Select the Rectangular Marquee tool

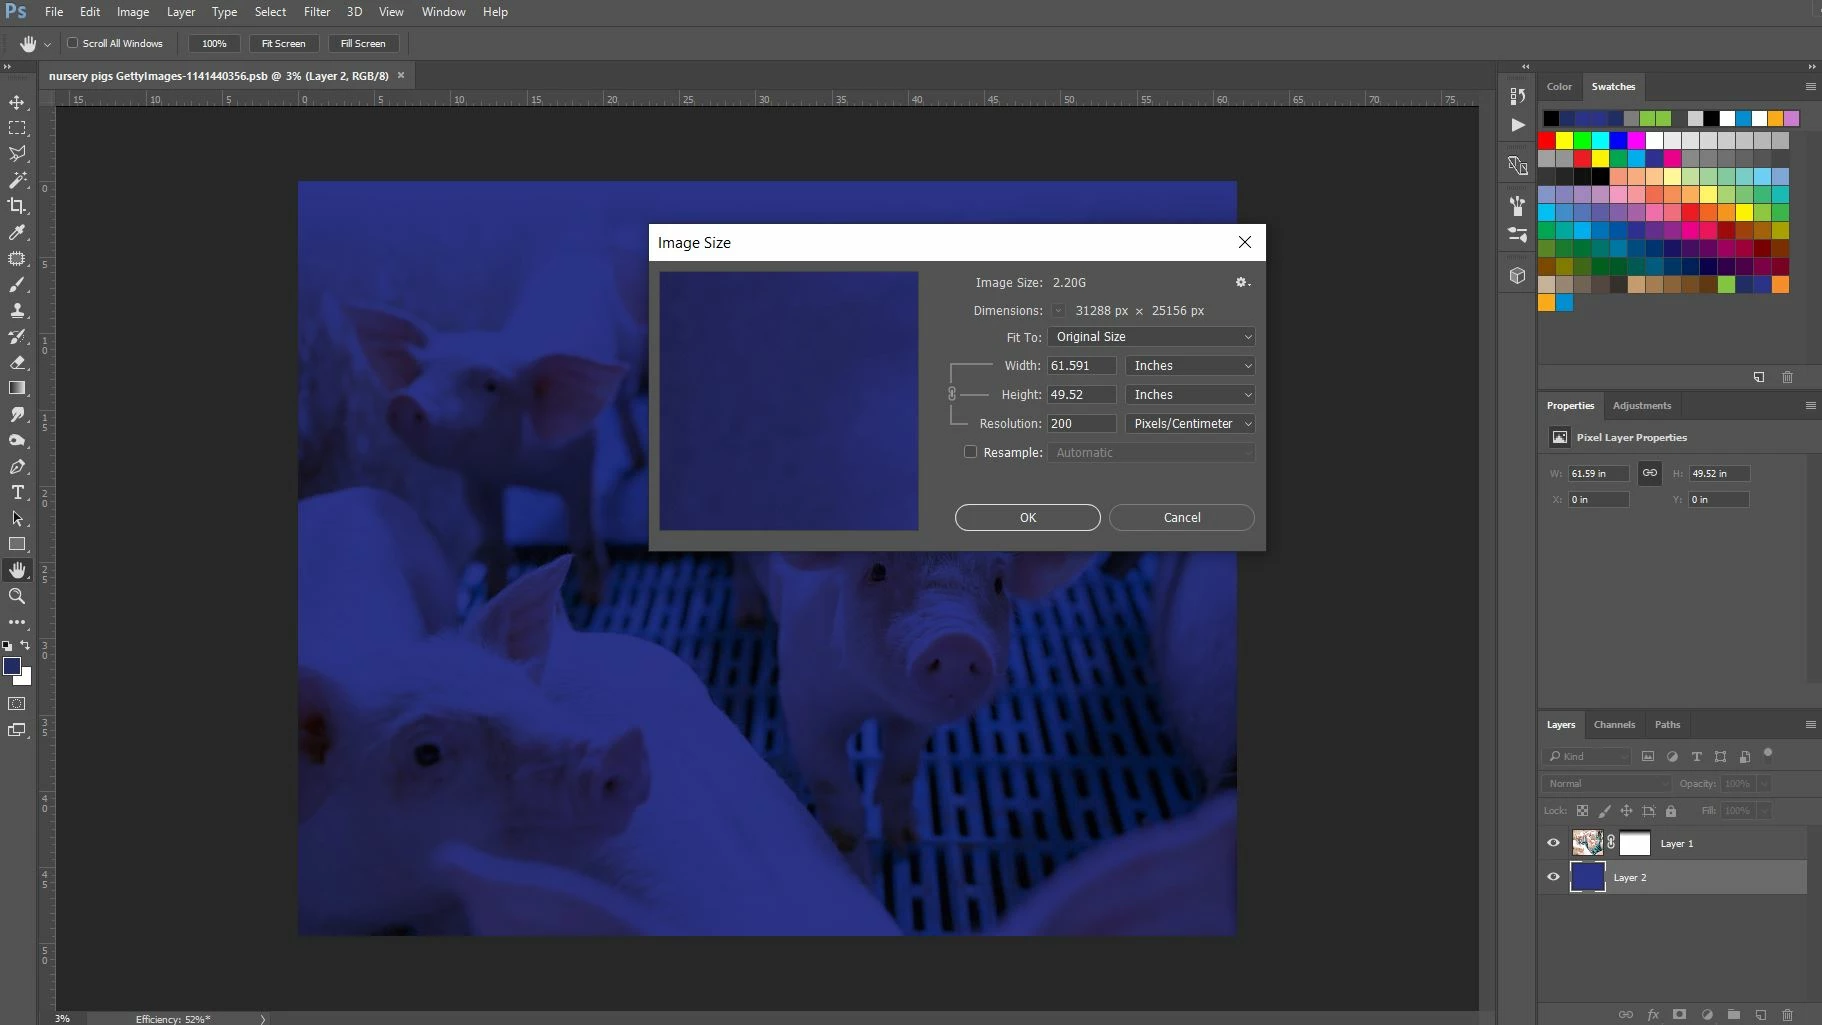(x=17, y=128)
